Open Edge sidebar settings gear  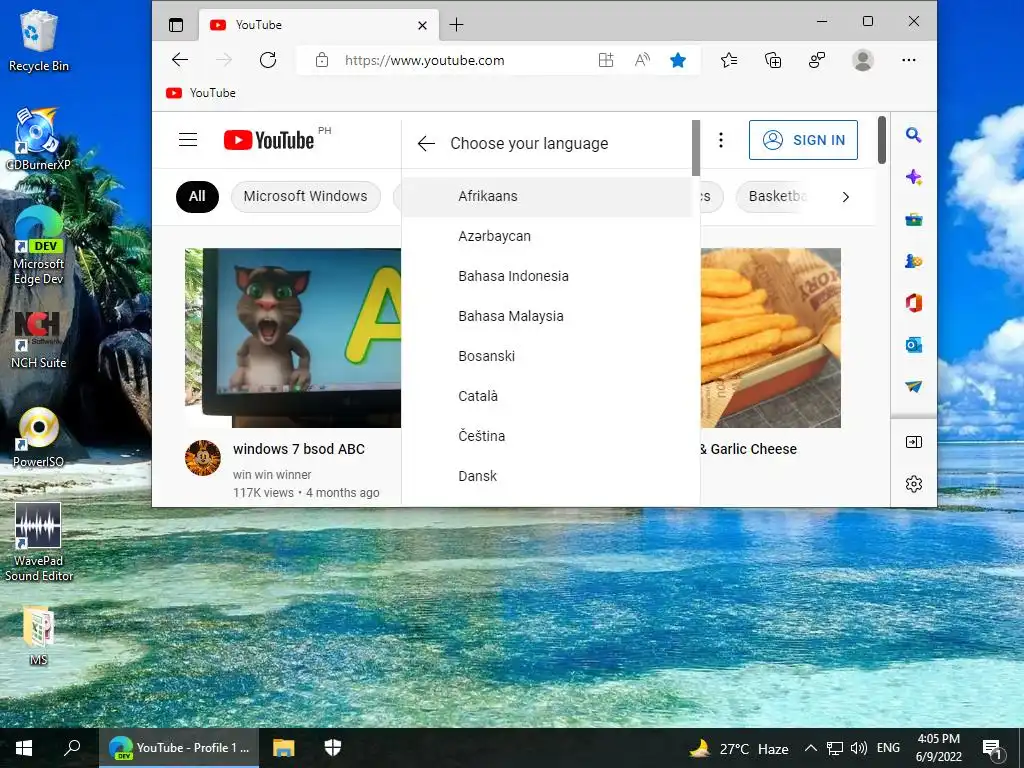pos(914,484)
